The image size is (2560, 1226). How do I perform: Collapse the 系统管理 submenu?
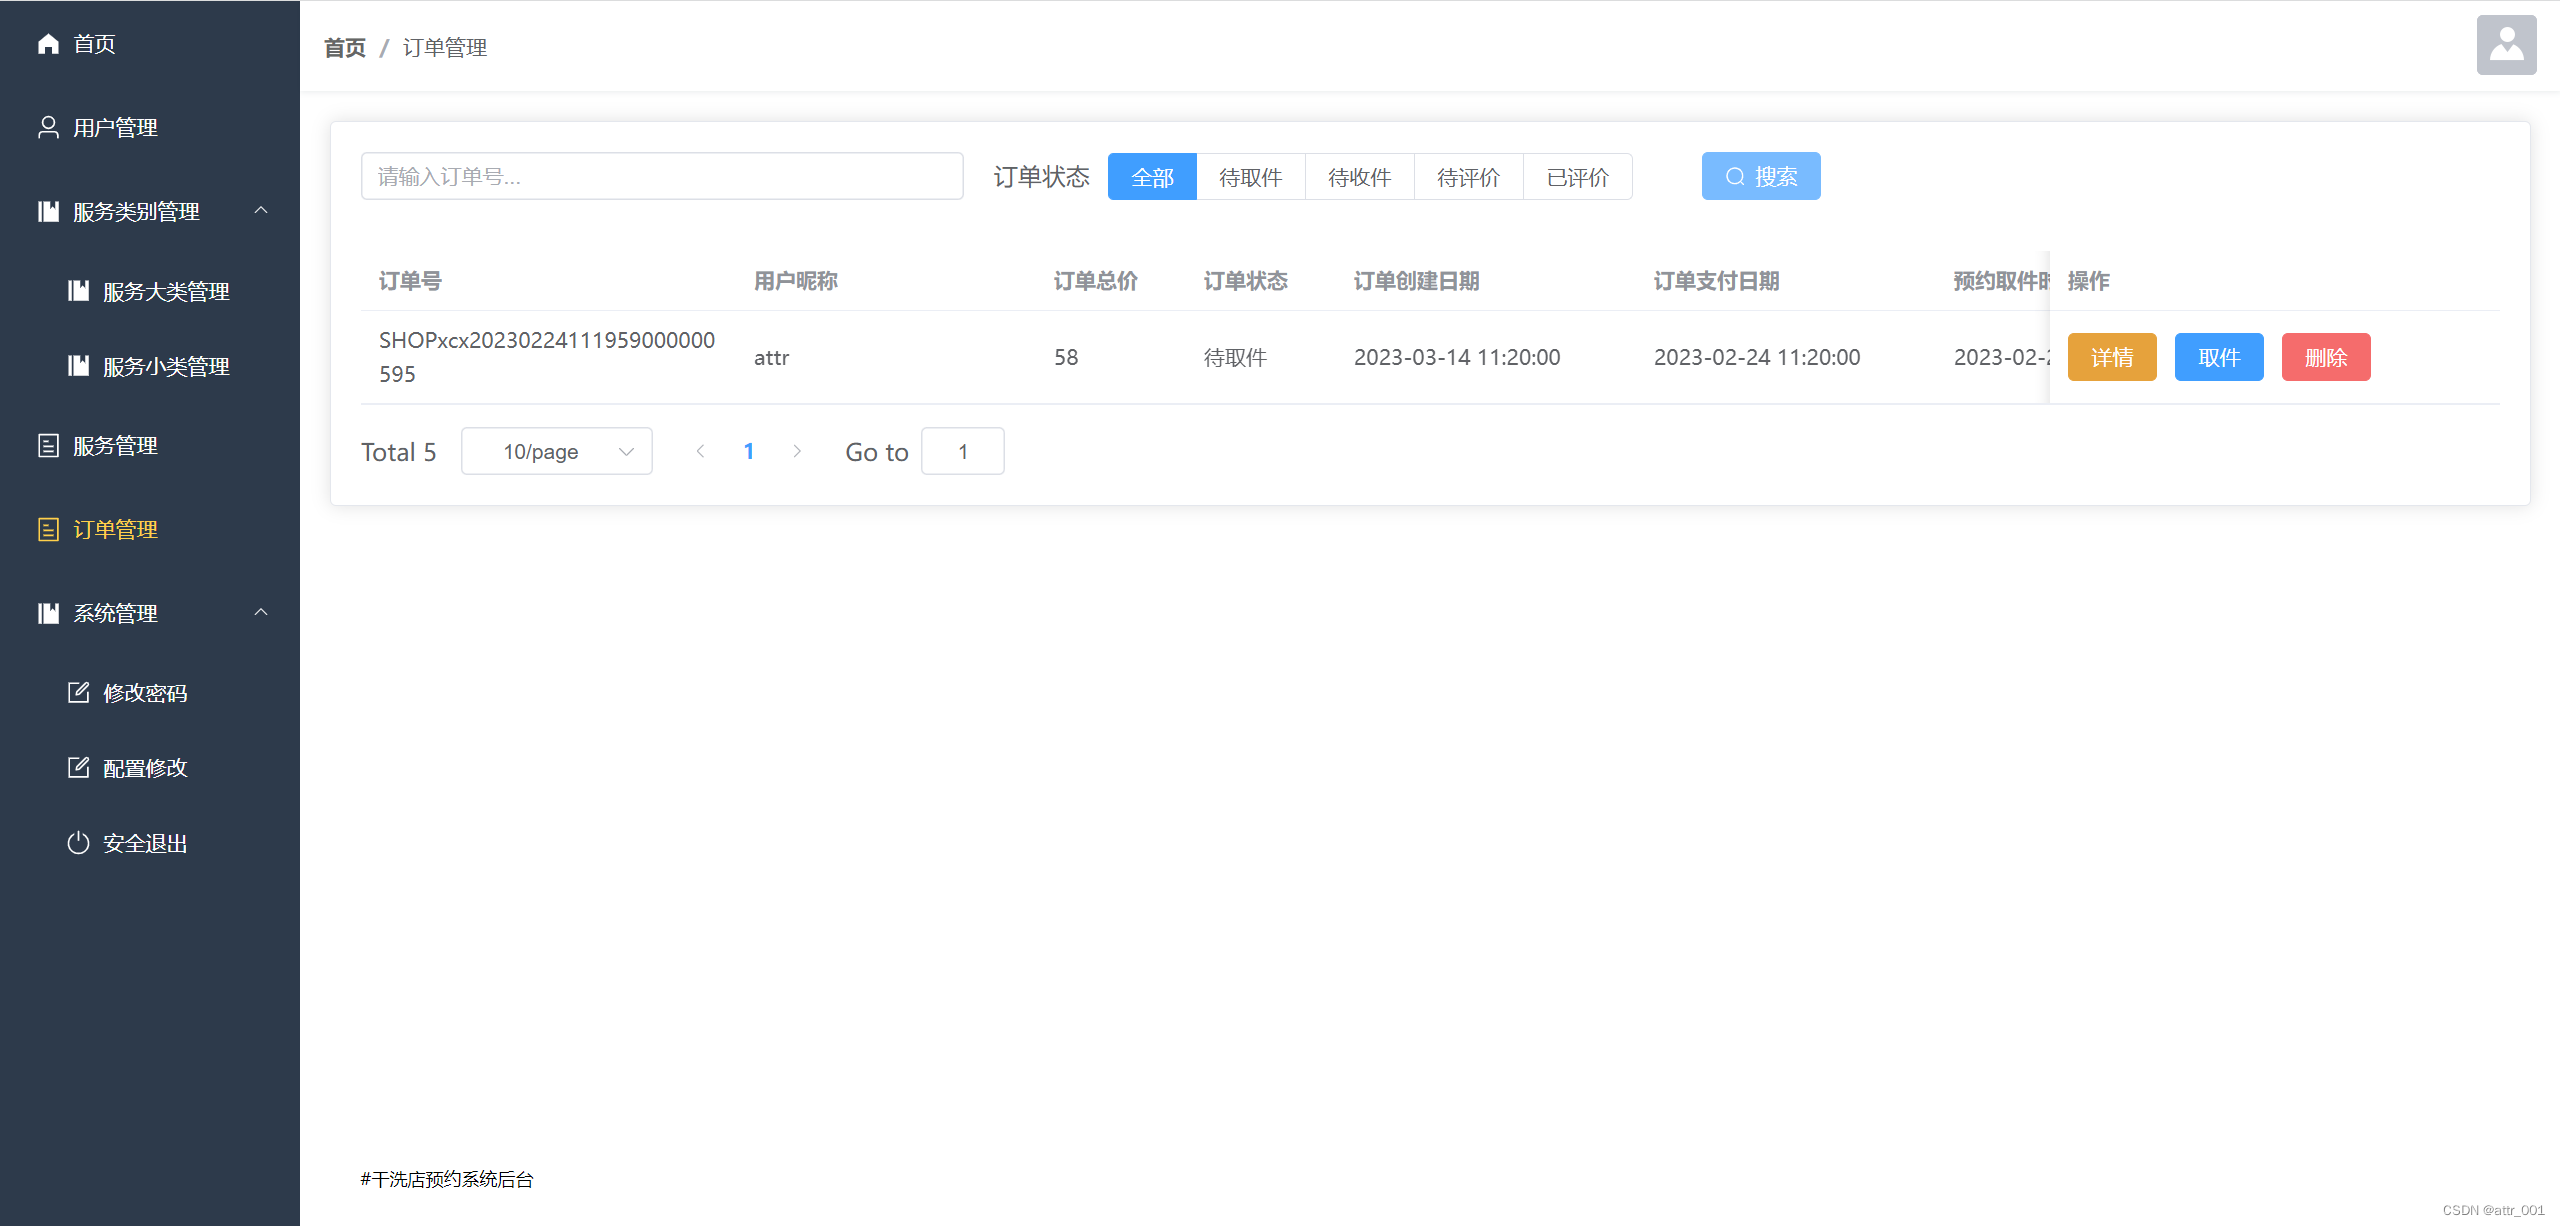[261, 613]
